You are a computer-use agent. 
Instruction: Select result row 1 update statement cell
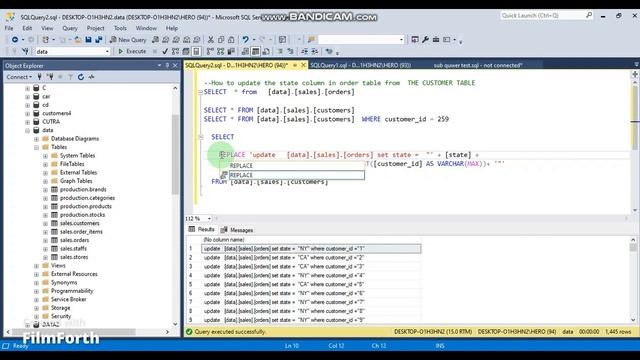tap(311, 249)
